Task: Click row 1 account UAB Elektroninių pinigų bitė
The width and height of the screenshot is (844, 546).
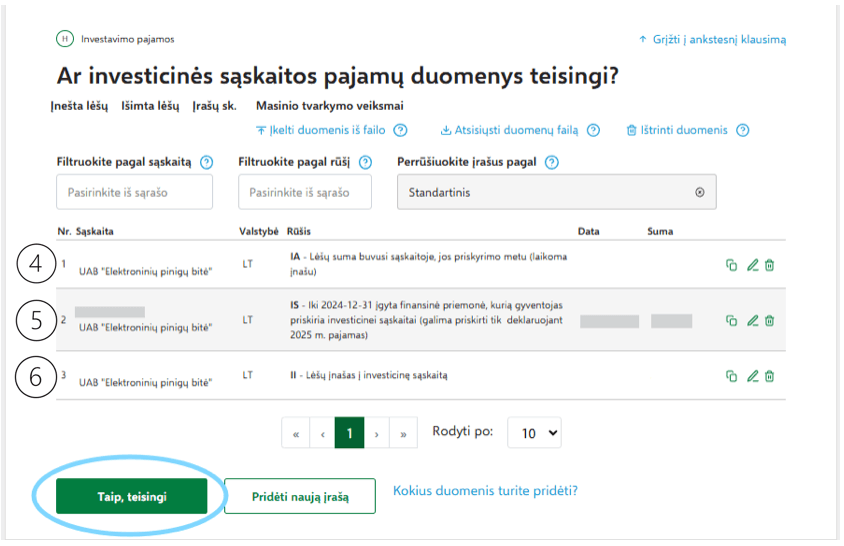Action: 145,271
